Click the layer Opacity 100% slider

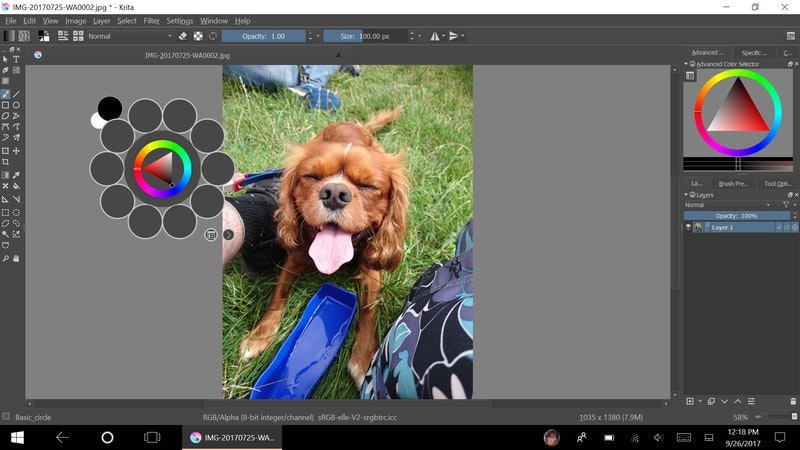tap(736, 215)
